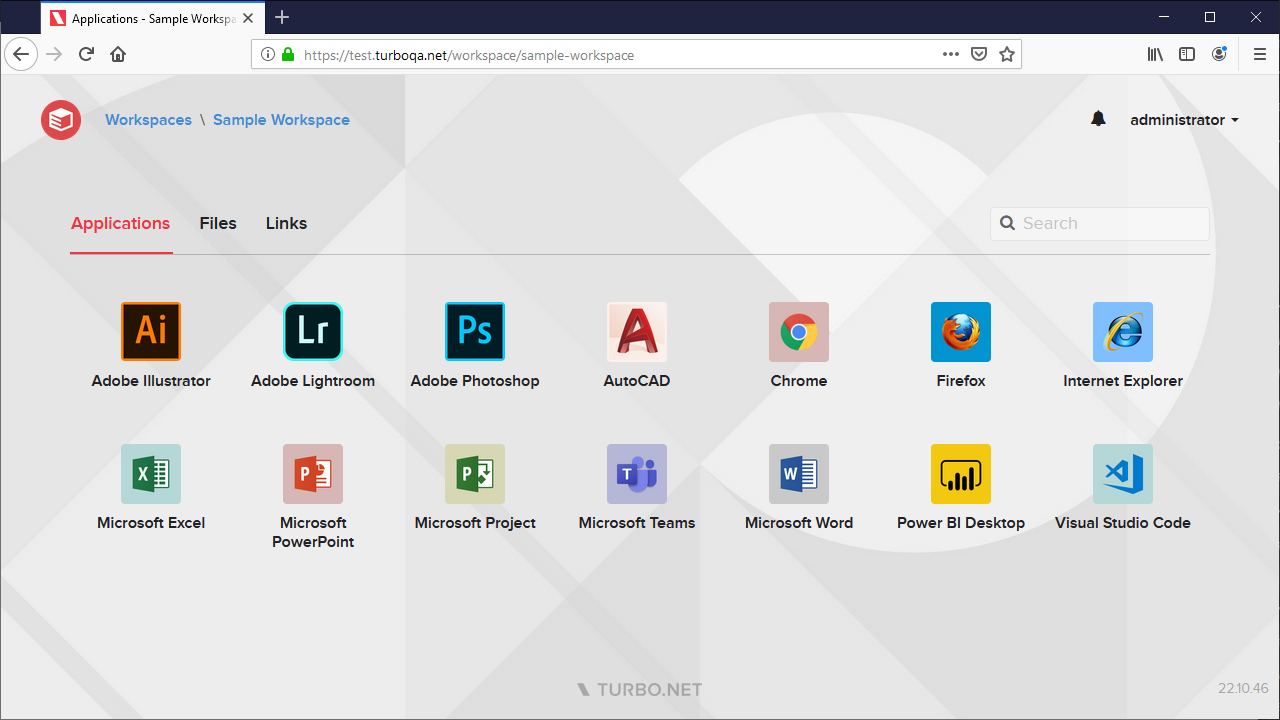
Task: Open a new browser tab
Action: [x=282, y=17]
